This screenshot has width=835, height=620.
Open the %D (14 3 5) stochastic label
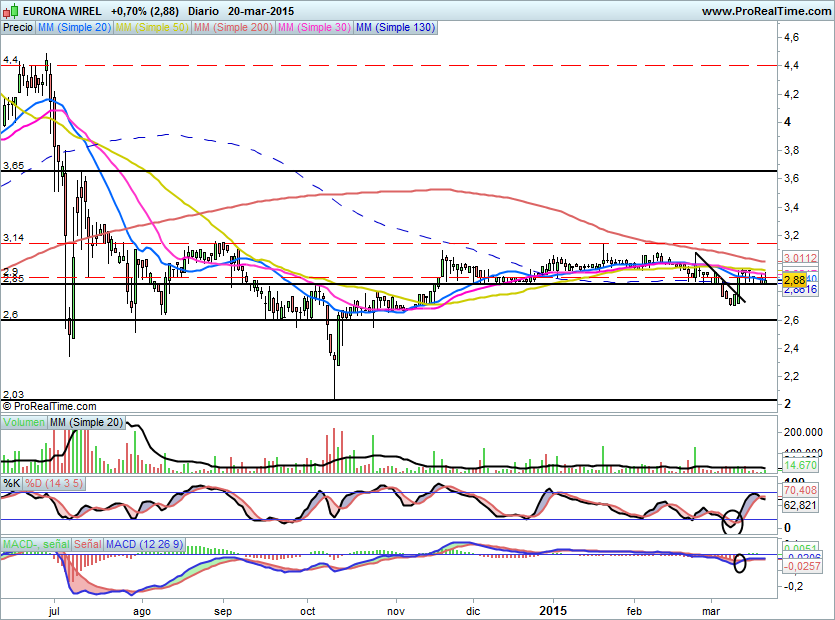[54, 483]
